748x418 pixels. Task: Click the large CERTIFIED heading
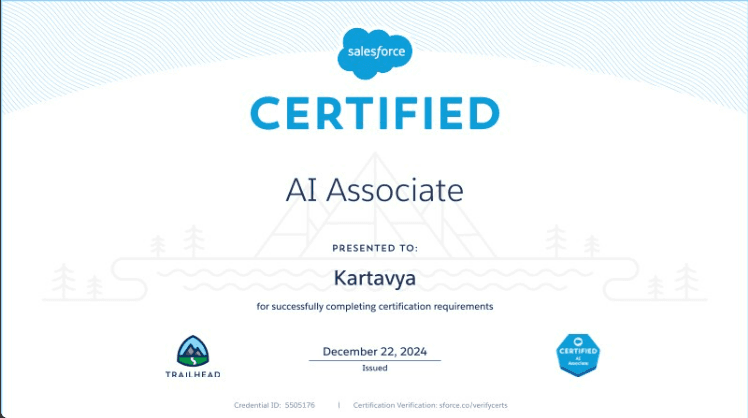click(x=375, y=113)
